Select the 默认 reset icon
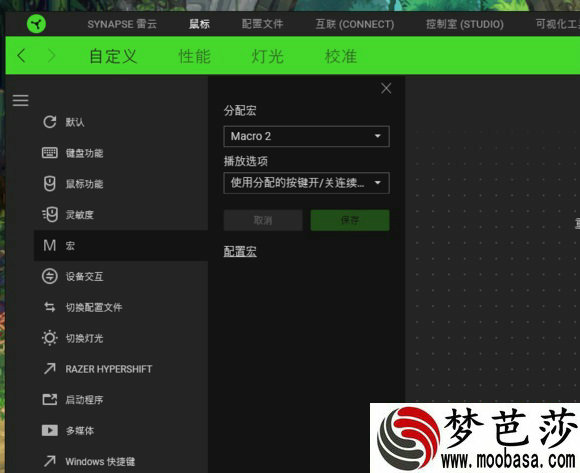 pyautogui.click(x=50, y=122)
